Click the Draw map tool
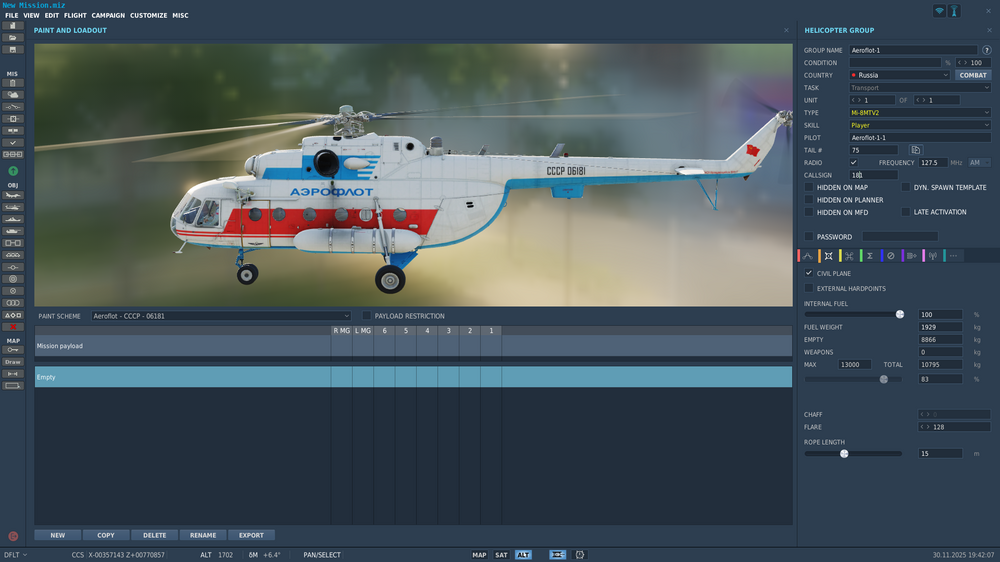This screenshot has height=562, width=1000. tap(12, 362)
